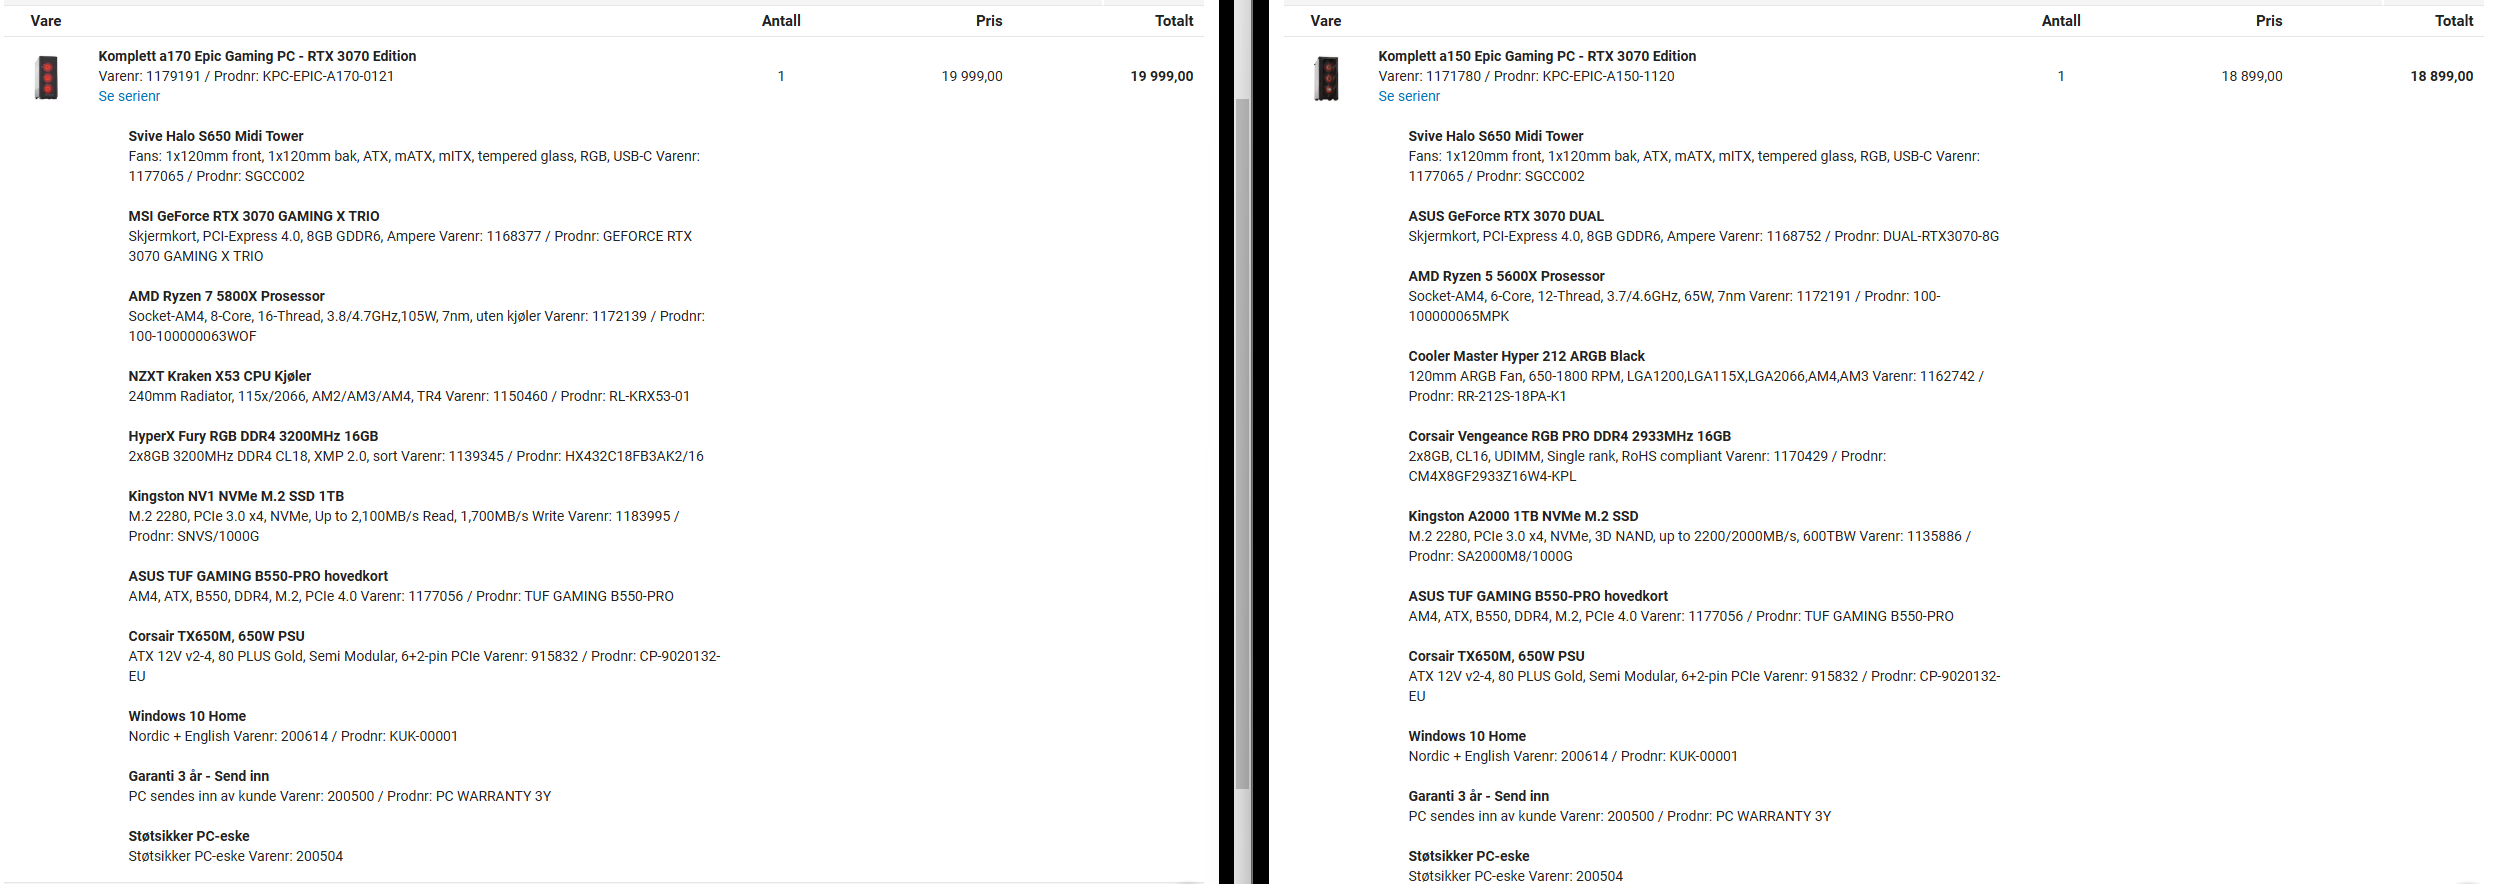Select 'Komplett a150 Epic Gaming PC - RTX 3070 Edition' title
Screen dimensions: 2497x884
(x=1537, y=56)
